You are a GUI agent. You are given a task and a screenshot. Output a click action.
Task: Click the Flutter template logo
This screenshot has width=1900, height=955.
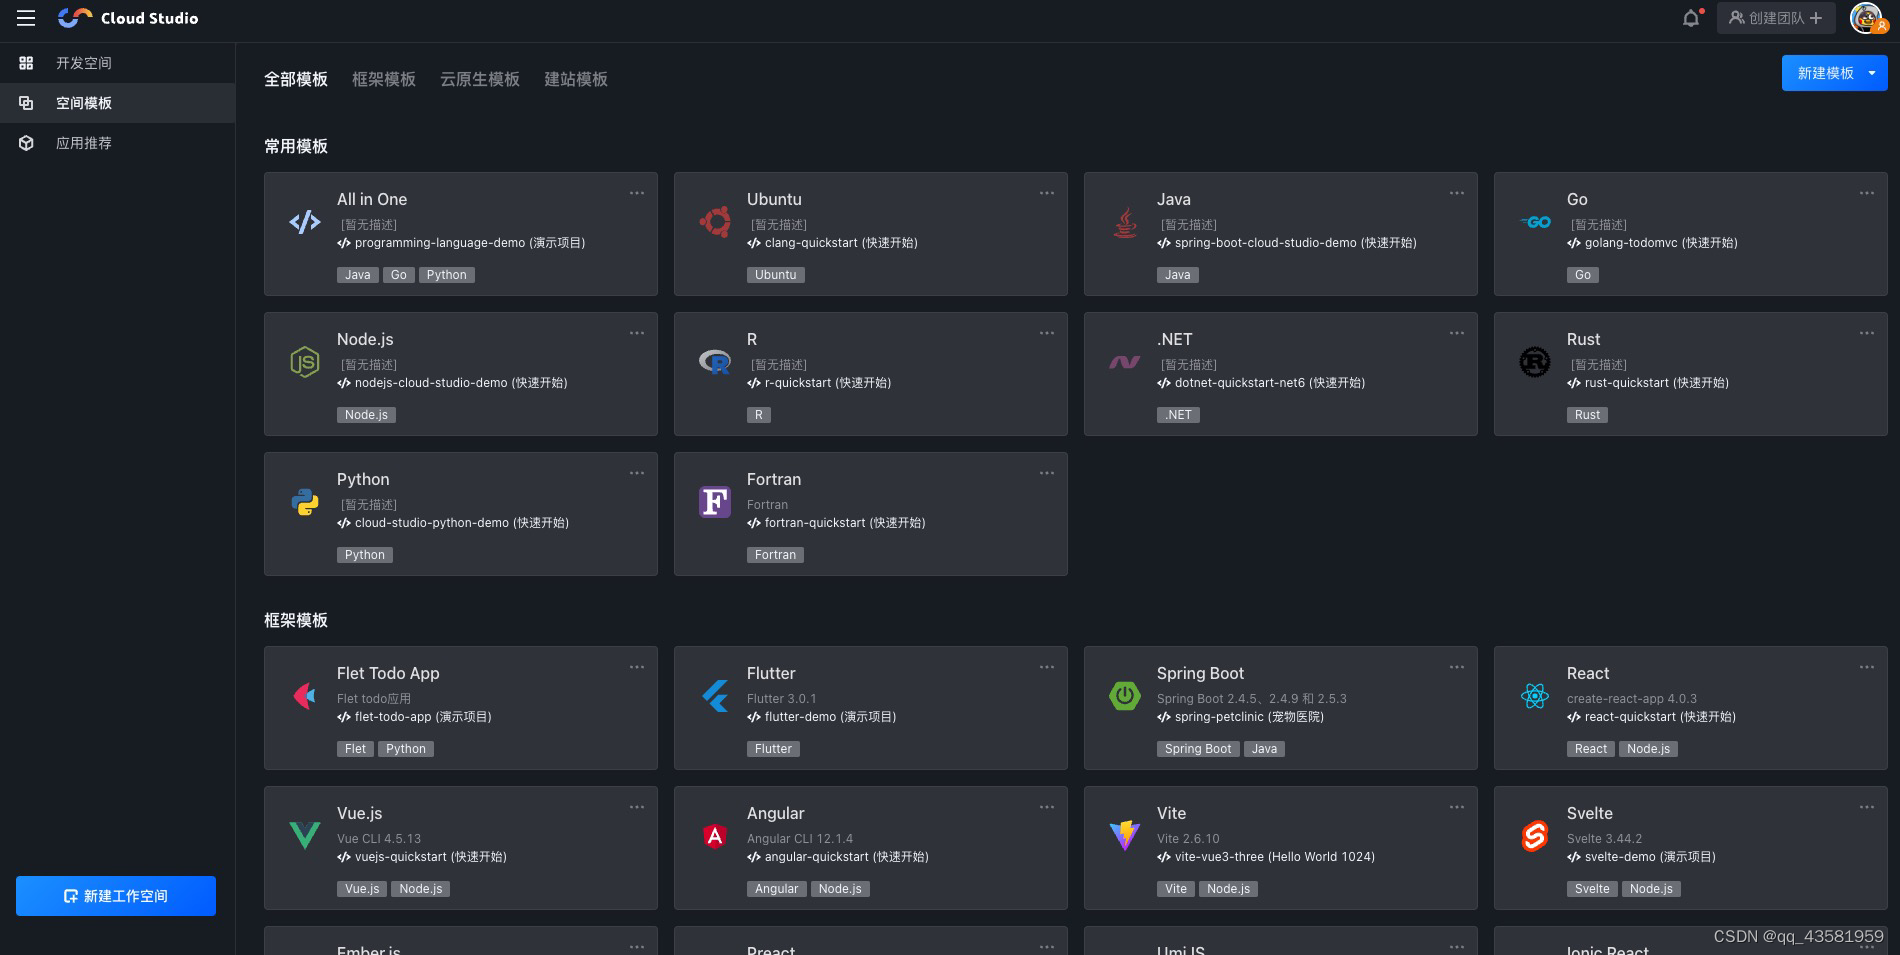[x=715, y=696]
